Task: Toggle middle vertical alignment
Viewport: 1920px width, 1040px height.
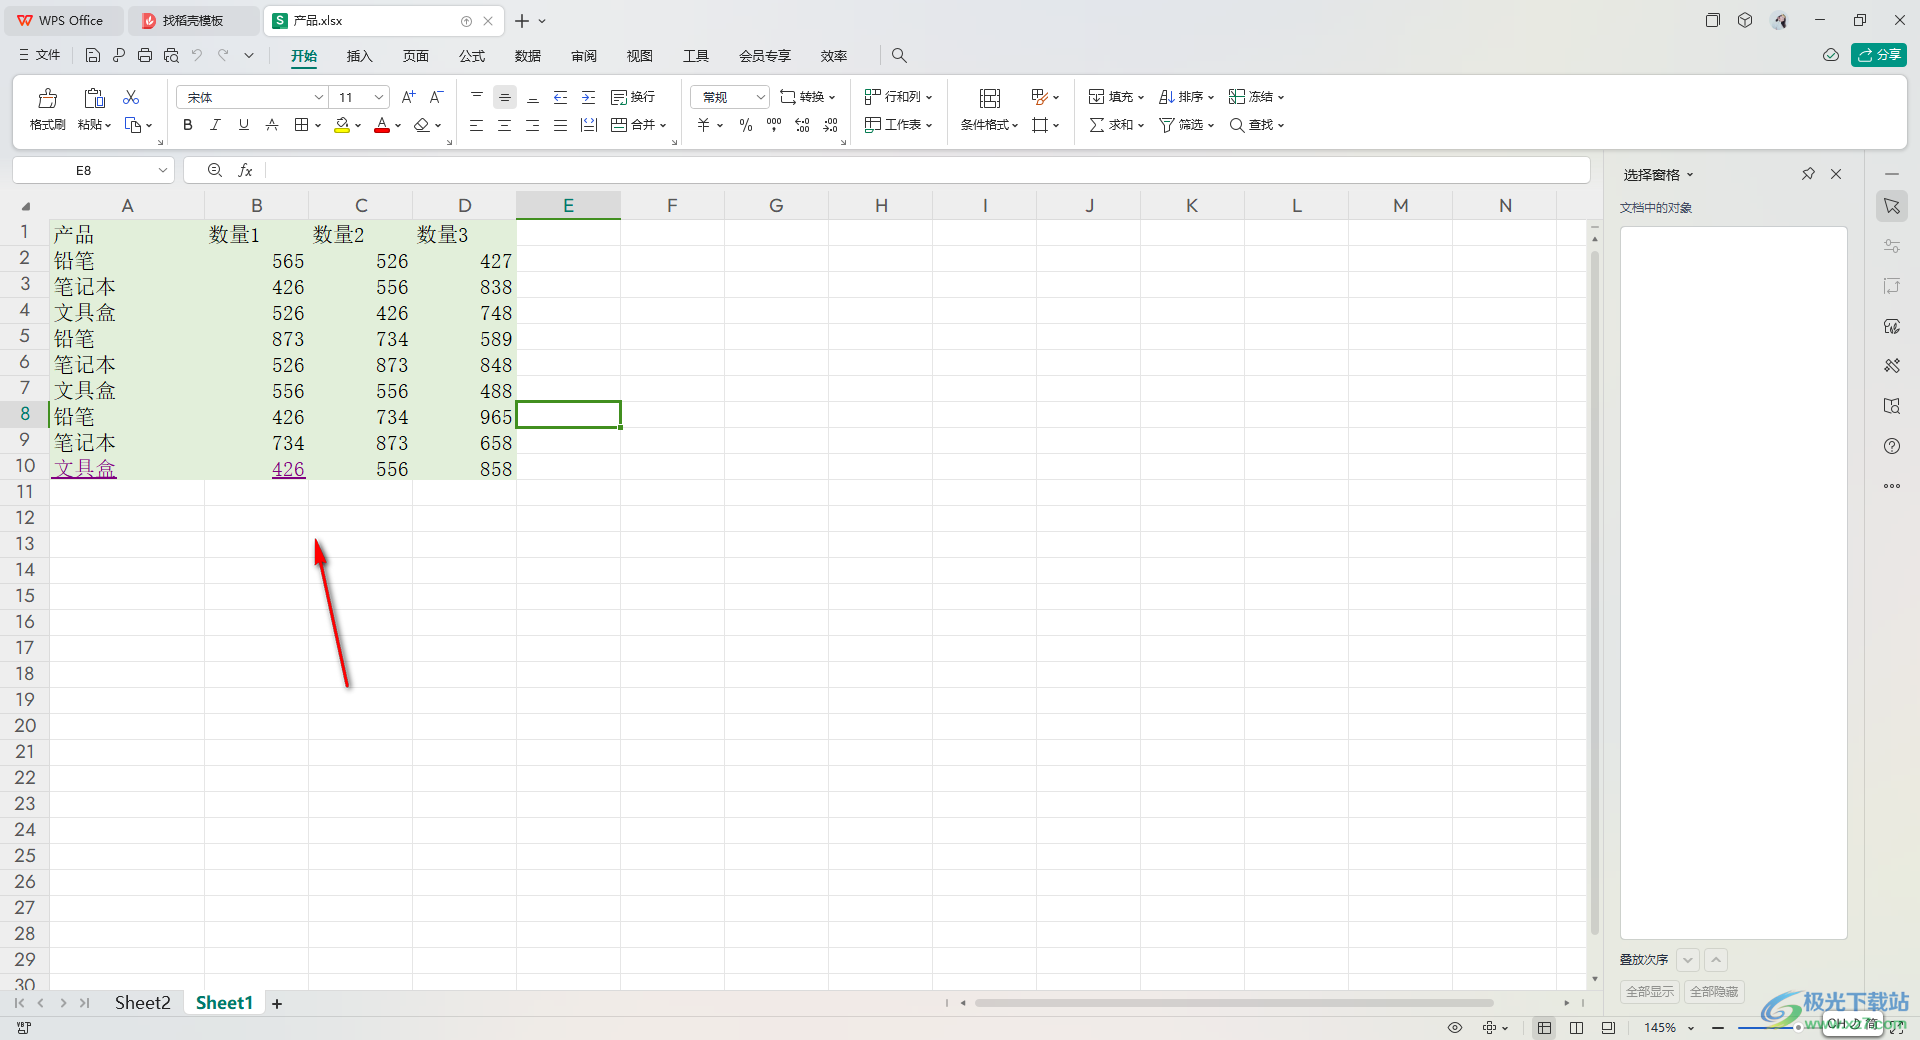Action: coord(505,97)
